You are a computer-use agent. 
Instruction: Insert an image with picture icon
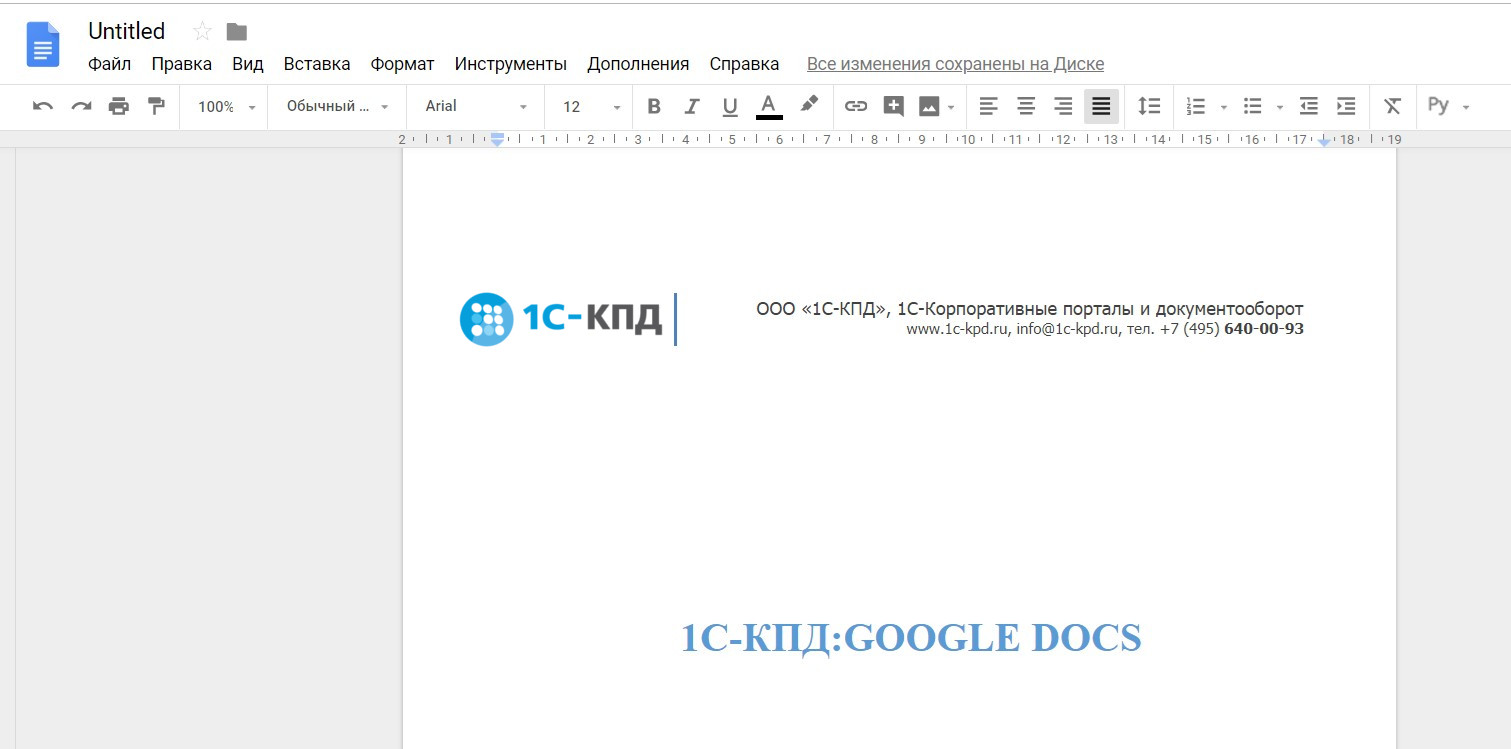tap(929, 106)
